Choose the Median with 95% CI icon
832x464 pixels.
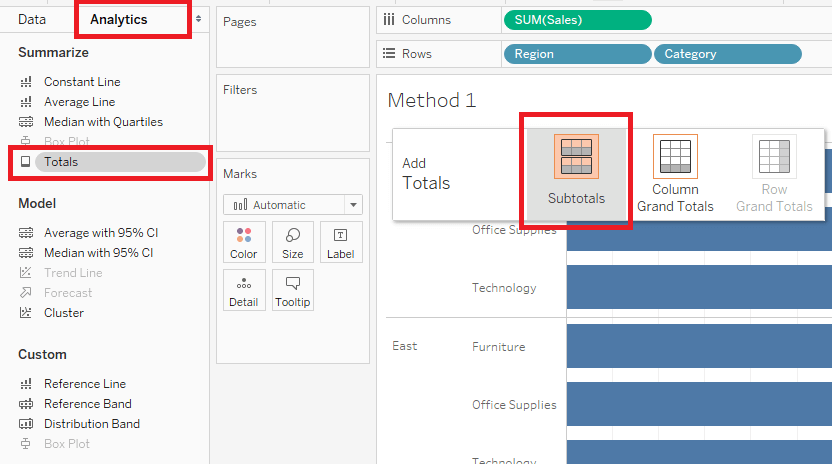26,253
